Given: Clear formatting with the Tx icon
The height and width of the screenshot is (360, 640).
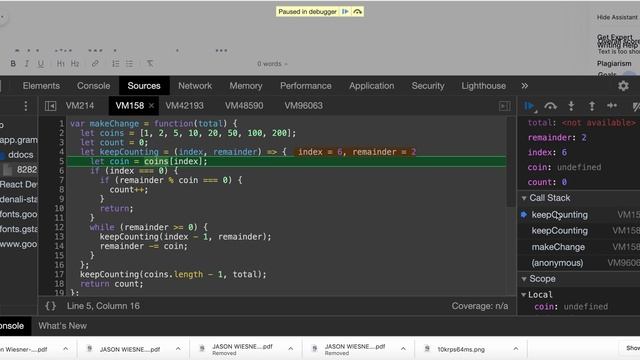Looking at the screenshot, I should (x=150, y=64).
